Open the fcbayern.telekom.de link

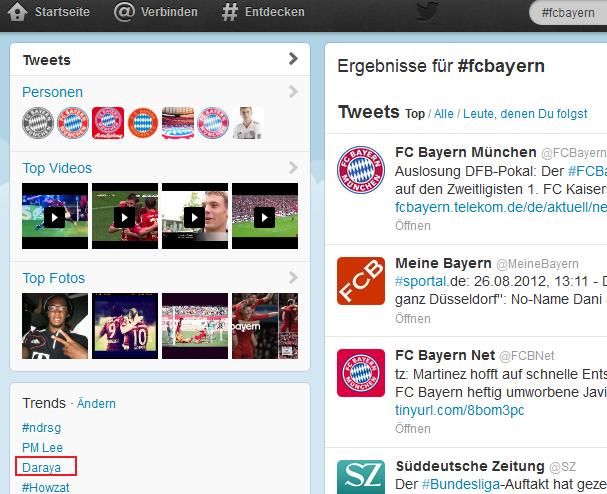pos(501,207)
